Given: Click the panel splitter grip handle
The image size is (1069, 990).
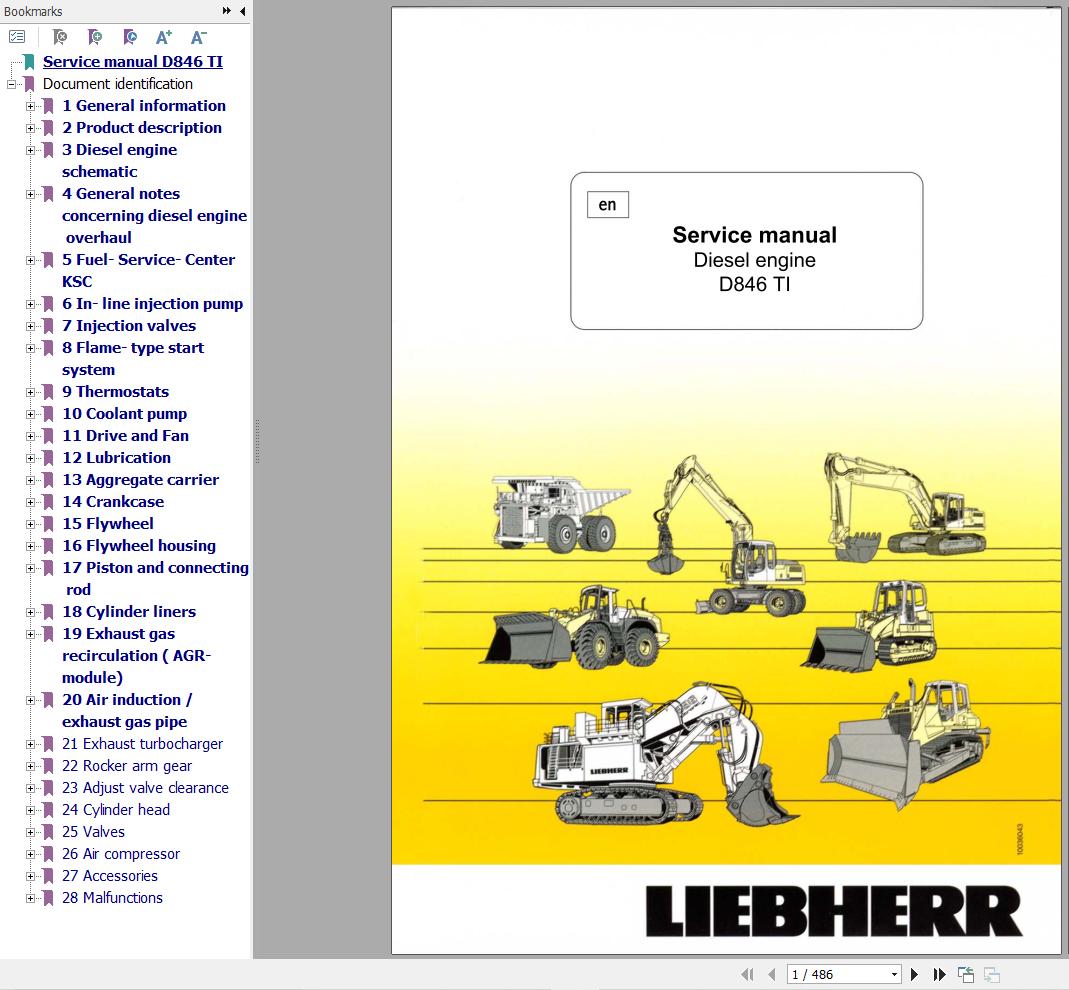Looking at the screenshot, I should pos(257,441).
